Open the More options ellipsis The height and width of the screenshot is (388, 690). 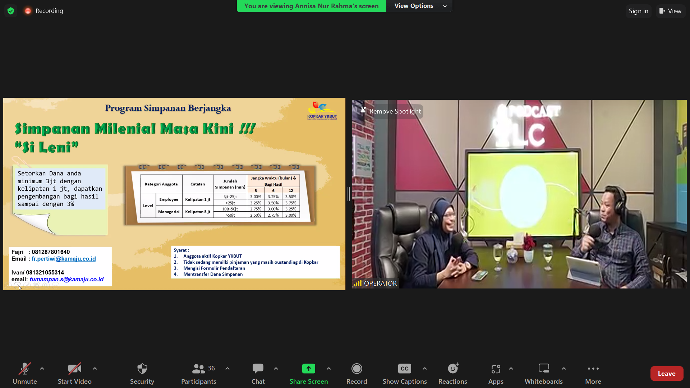tap(593, 369)
